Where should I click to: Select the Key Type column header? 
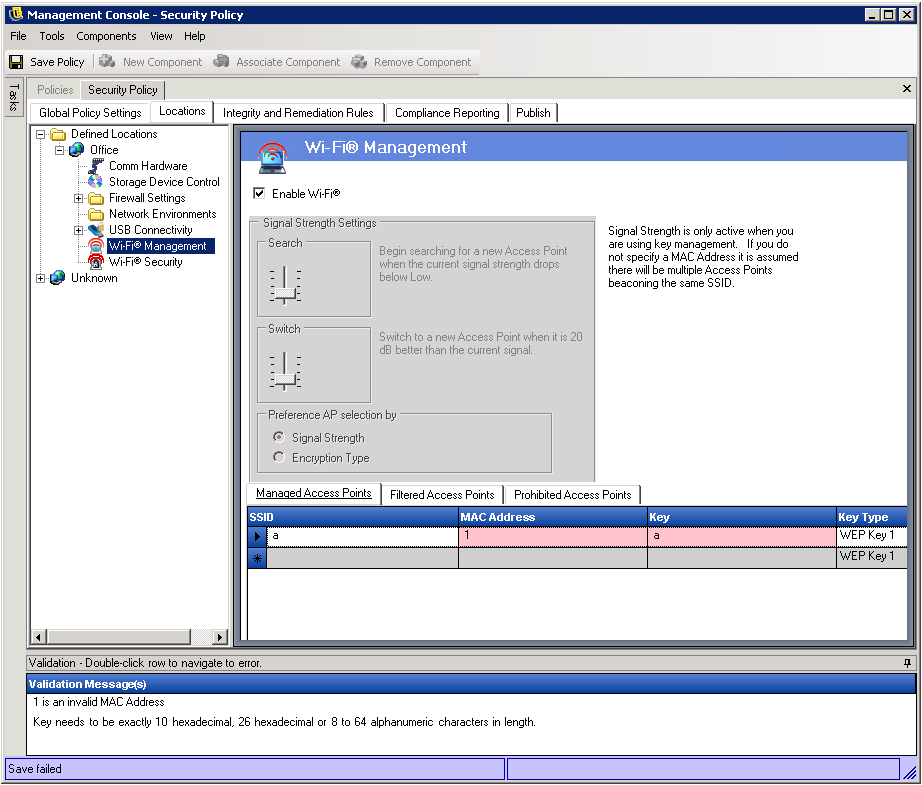click(871, 517)
